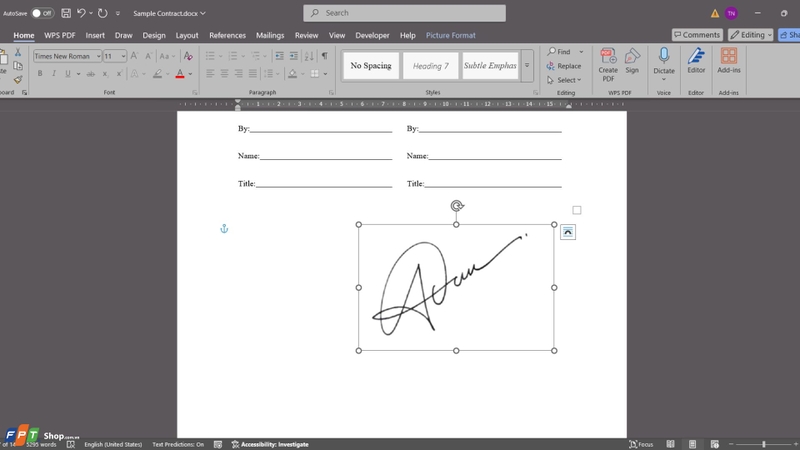Click in the Search box
Viewport: 800px width, 450px height.
pos(404,13)
